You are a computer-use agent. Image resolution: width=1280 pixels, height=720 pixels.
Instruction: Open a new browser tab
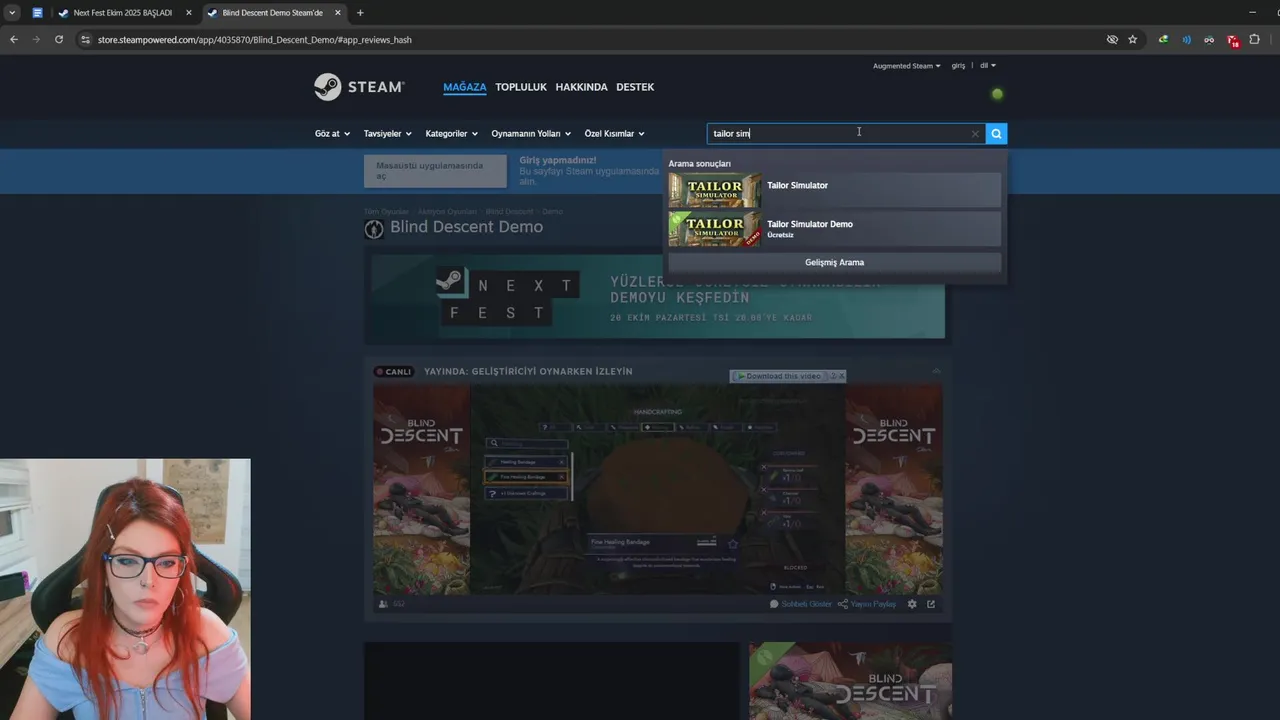coord(360,13)
